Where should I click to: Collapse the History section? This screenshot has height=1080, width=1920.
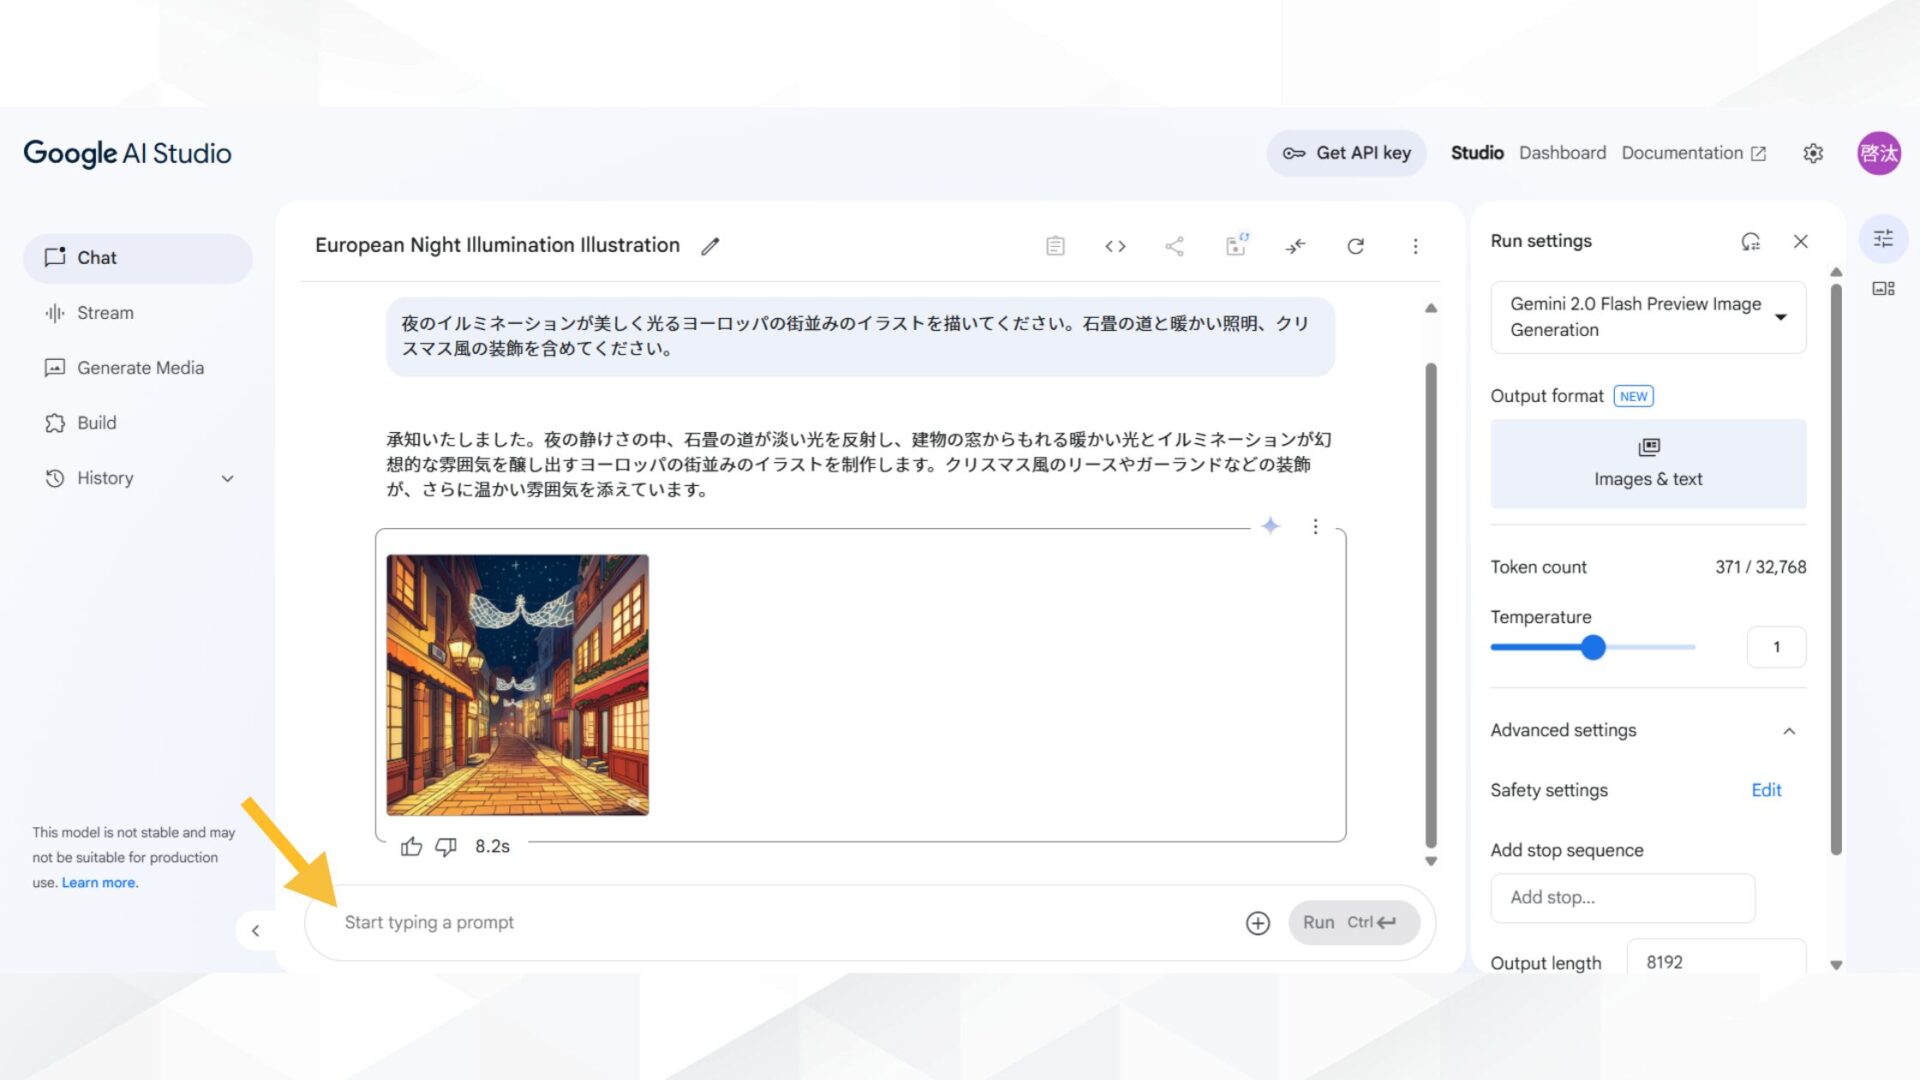pos(228,478)
